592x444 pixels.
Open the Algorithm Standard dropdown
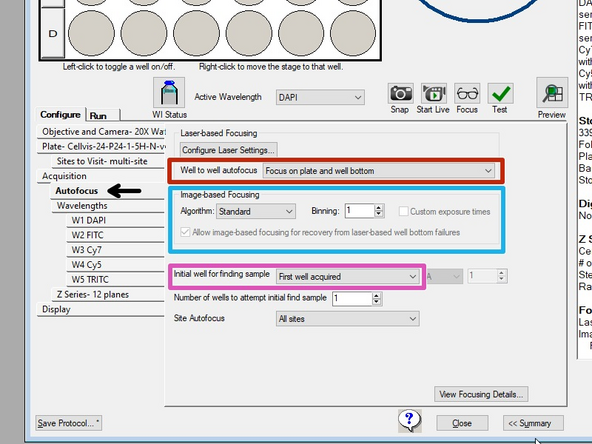click(256, 211)
